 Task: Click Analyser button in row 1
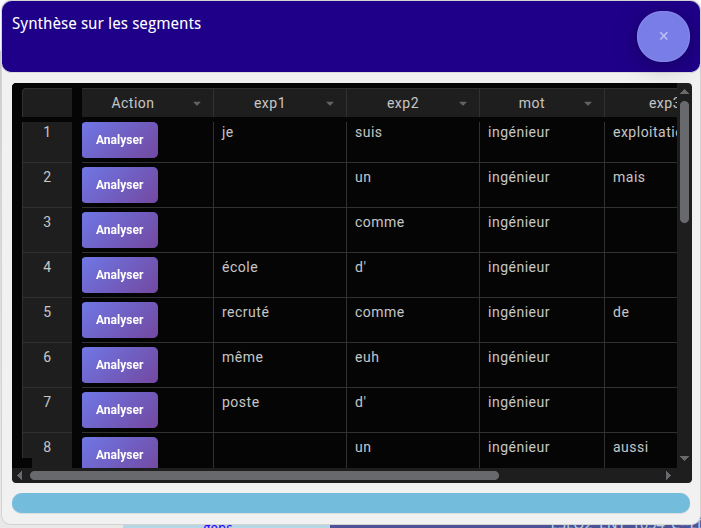[120, 140]
